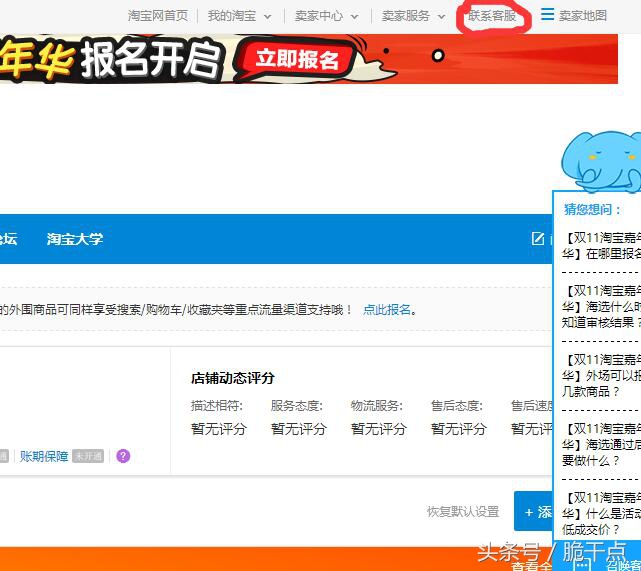Click 描述相符 label
Image resolution: width=641 pixels, height=571 pixels.
(217, 406)
